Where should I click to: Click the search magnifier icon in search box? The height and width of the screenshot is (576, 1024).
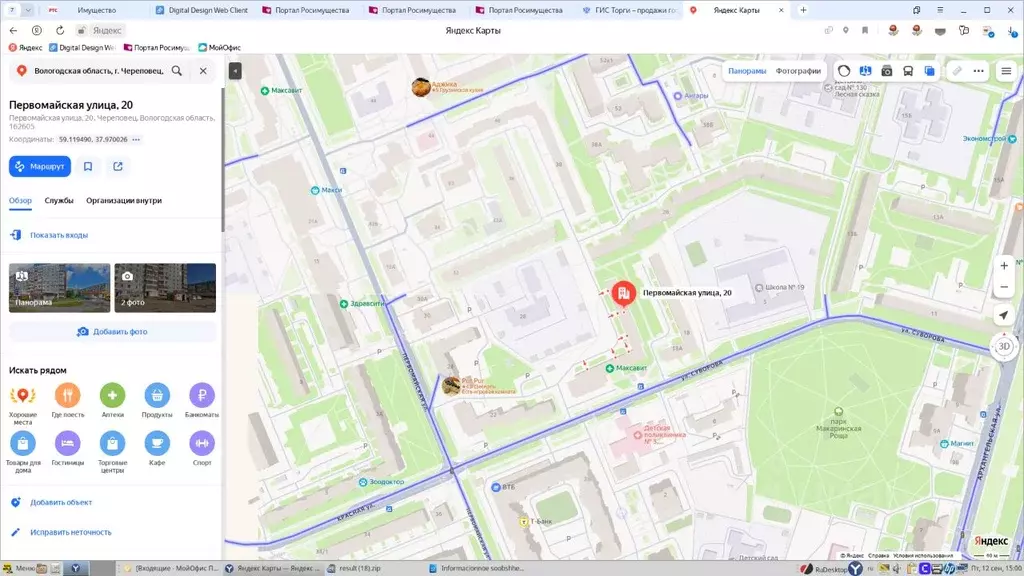pos(177,71)
